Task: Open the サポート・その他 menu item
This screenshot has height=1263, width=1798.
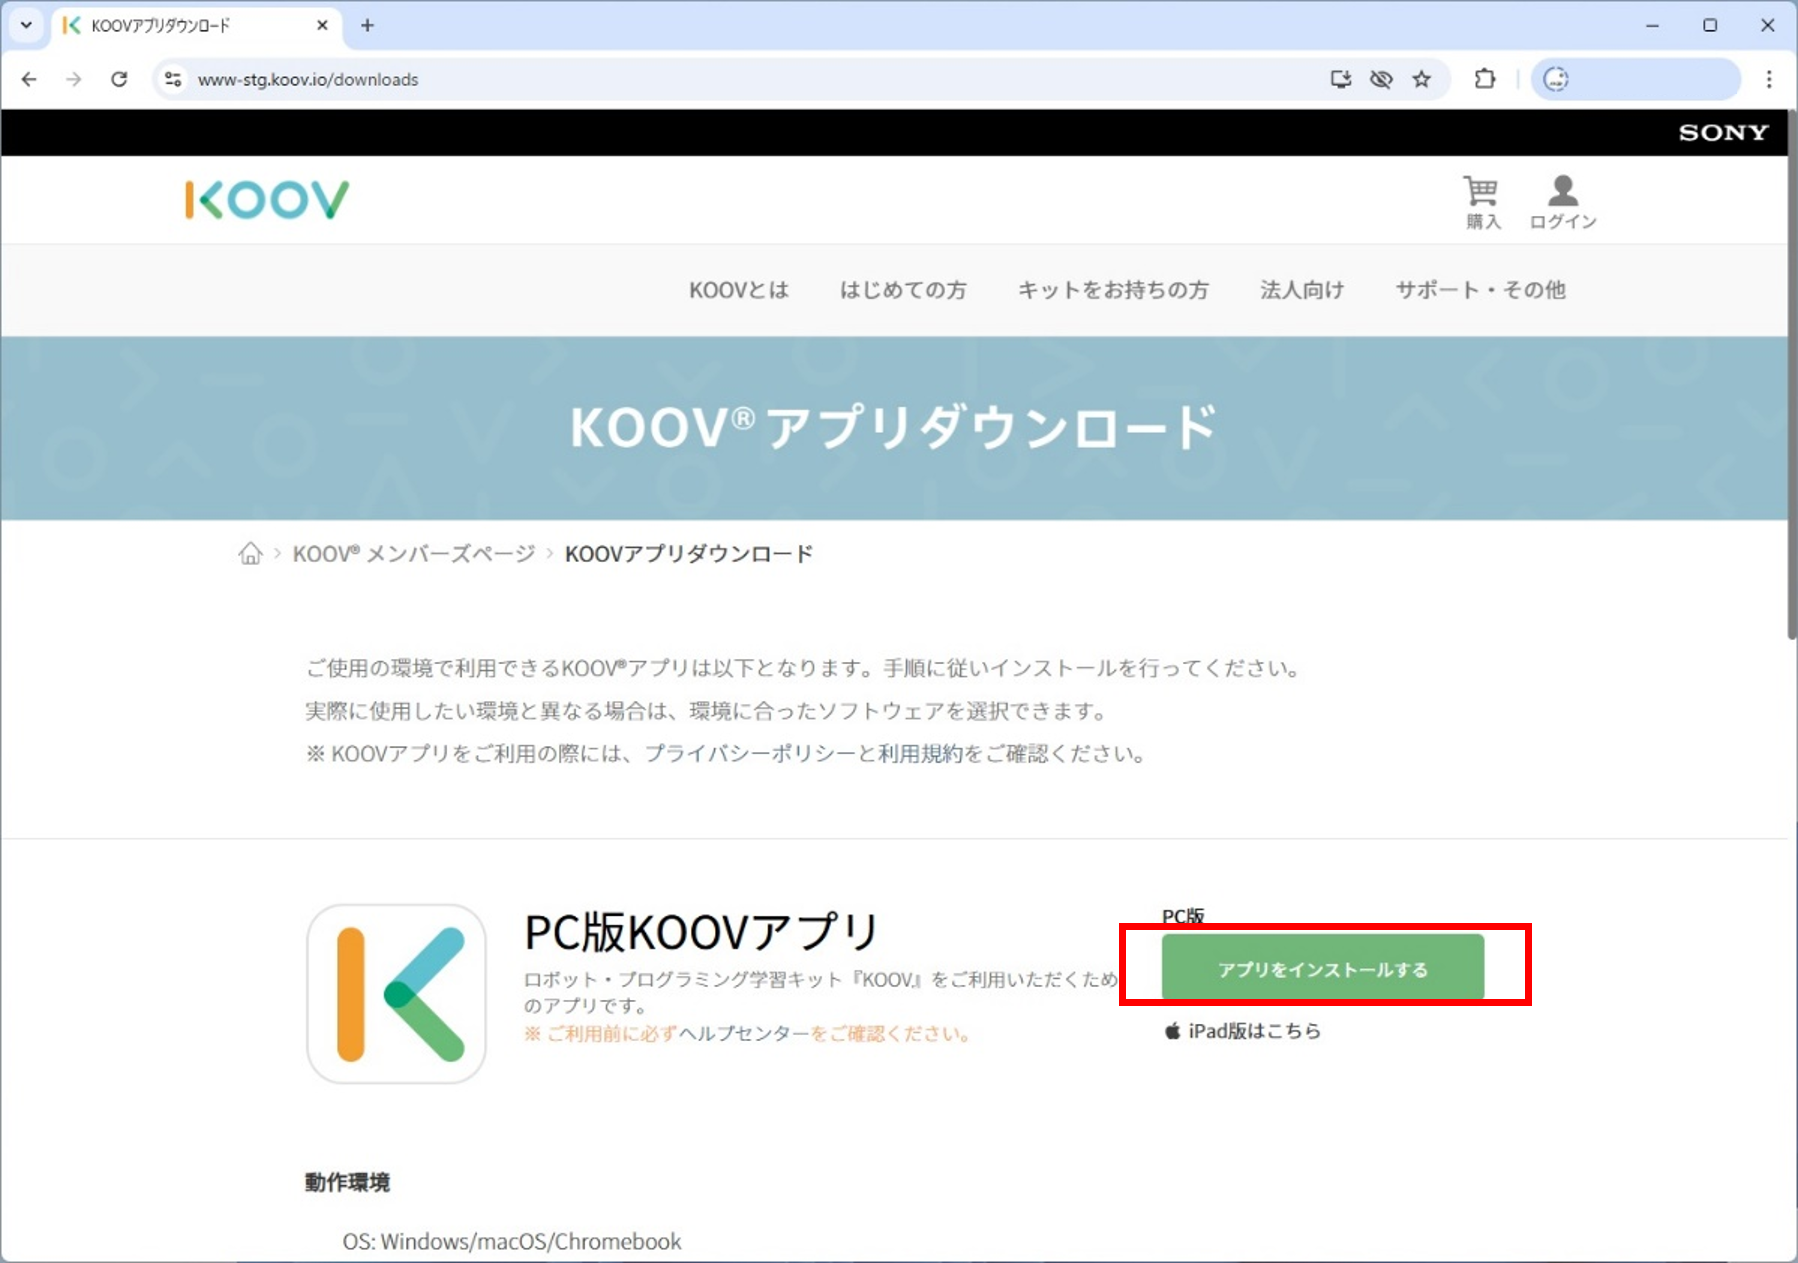Action: (x=1480, y=290)
